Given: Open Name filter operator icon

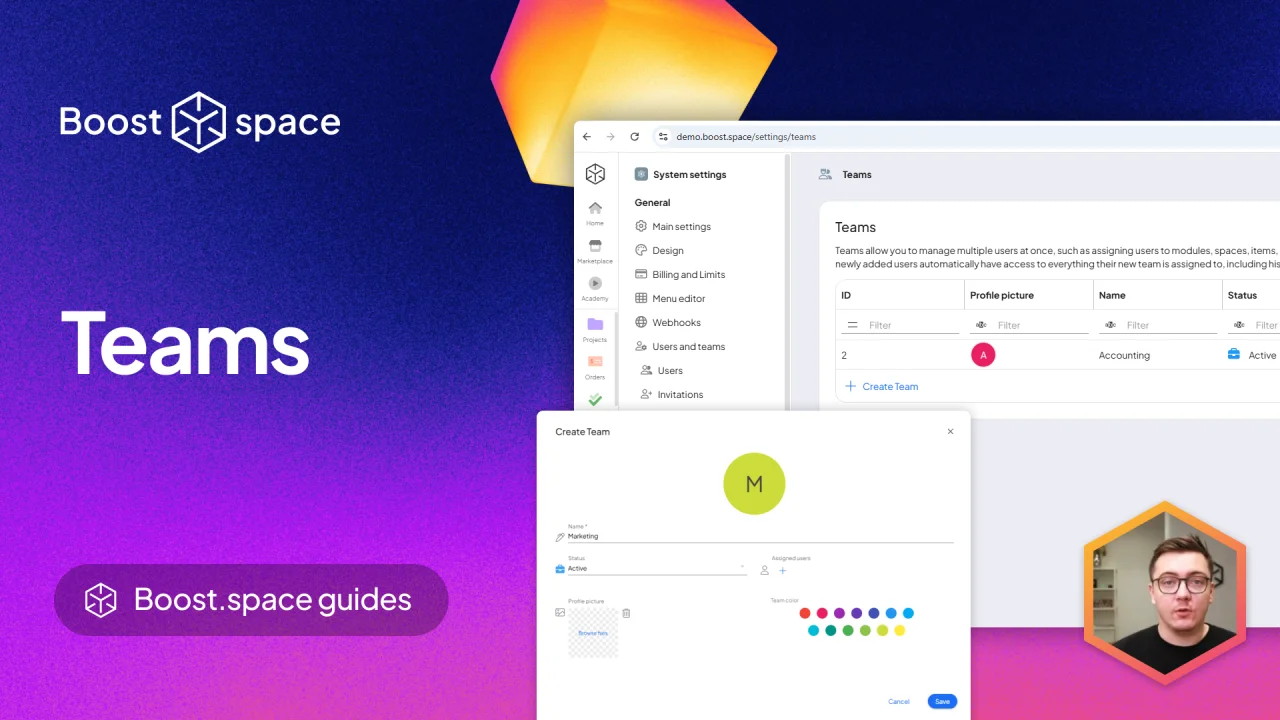Looking at the screenshot, I should tap(1110, 325).
